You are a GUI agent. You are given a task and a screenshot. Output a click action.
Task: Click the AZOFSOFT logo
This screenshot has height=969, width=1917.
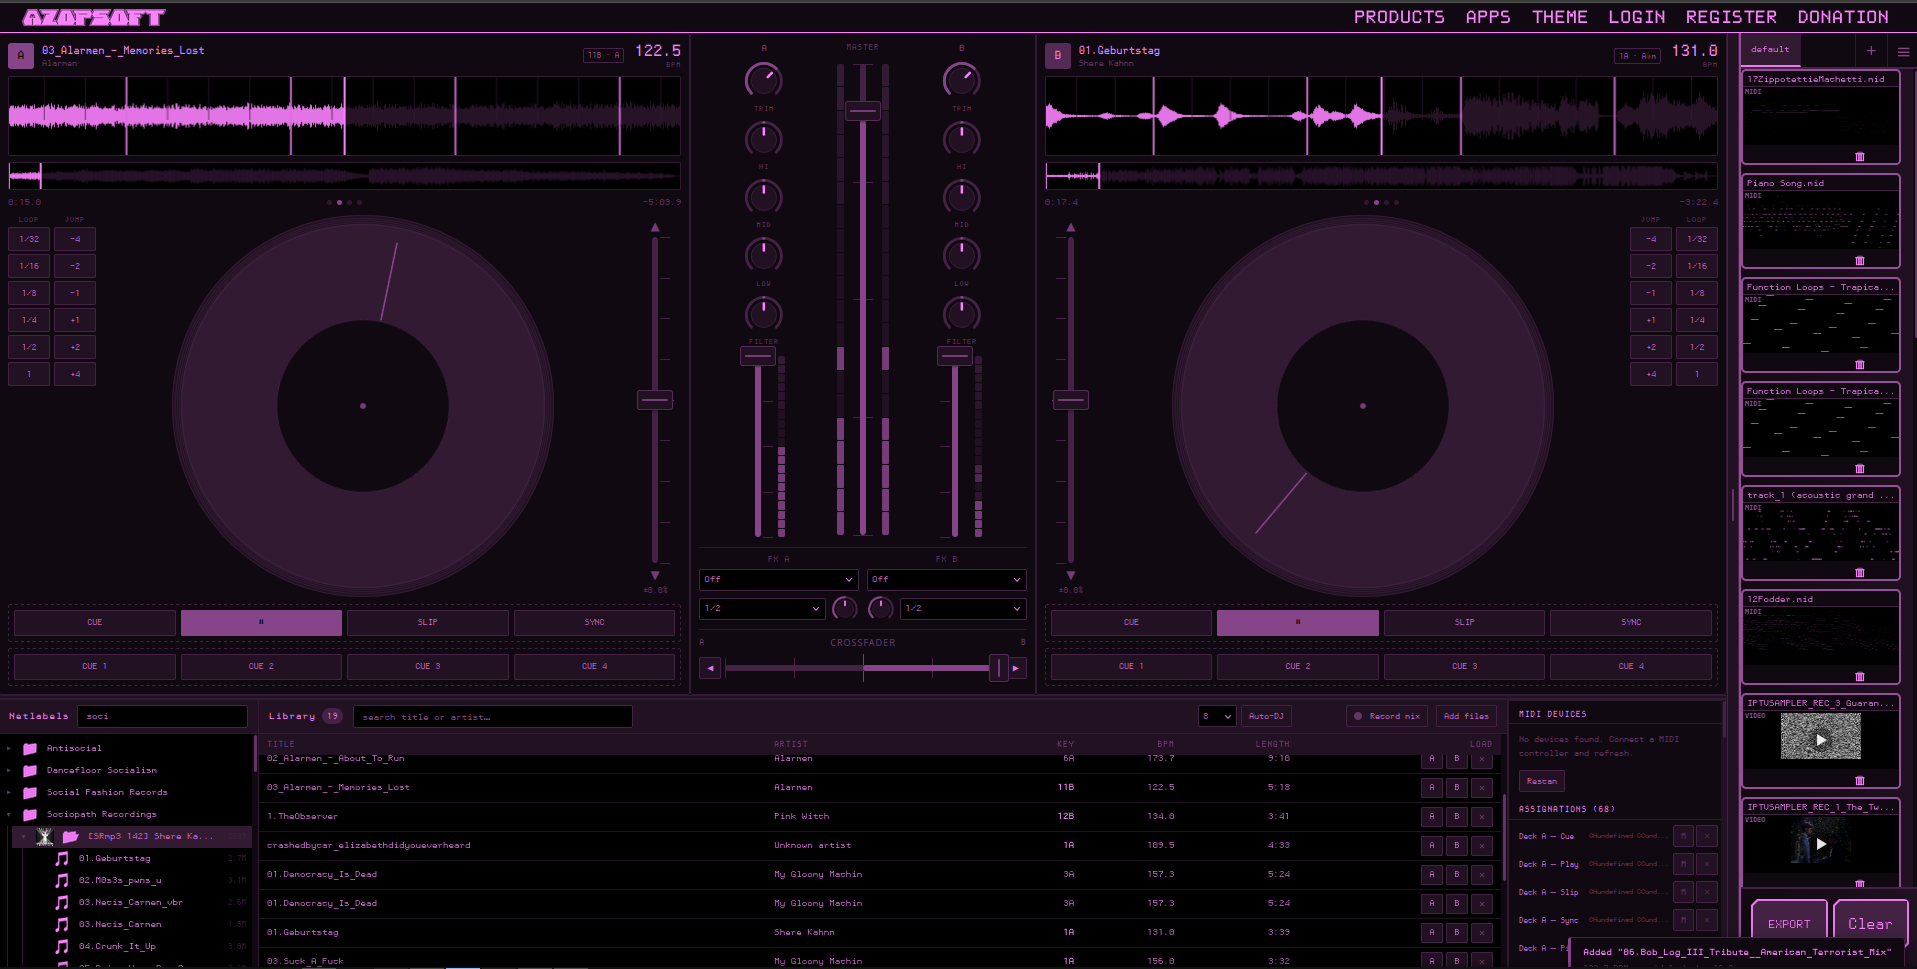click(x=94, y=17)
